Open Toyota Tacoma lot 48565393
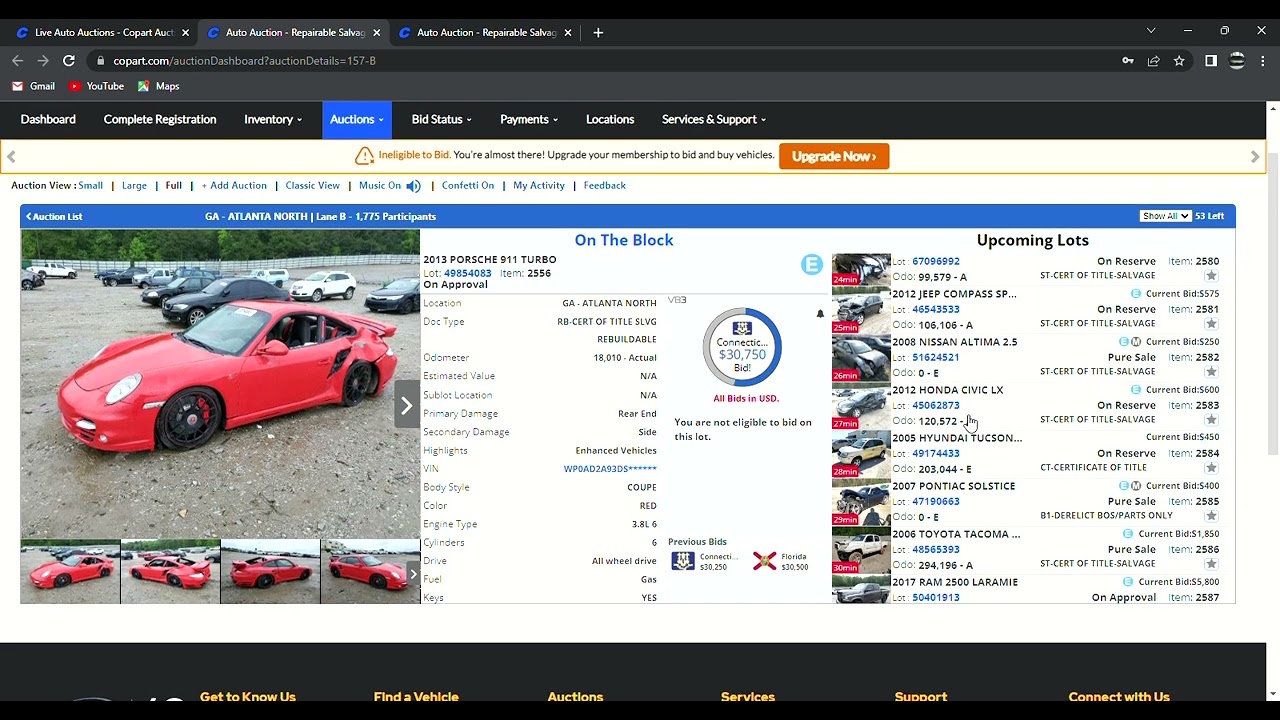The width and height of the screenshot is (1280, 720). click(936, 549)
